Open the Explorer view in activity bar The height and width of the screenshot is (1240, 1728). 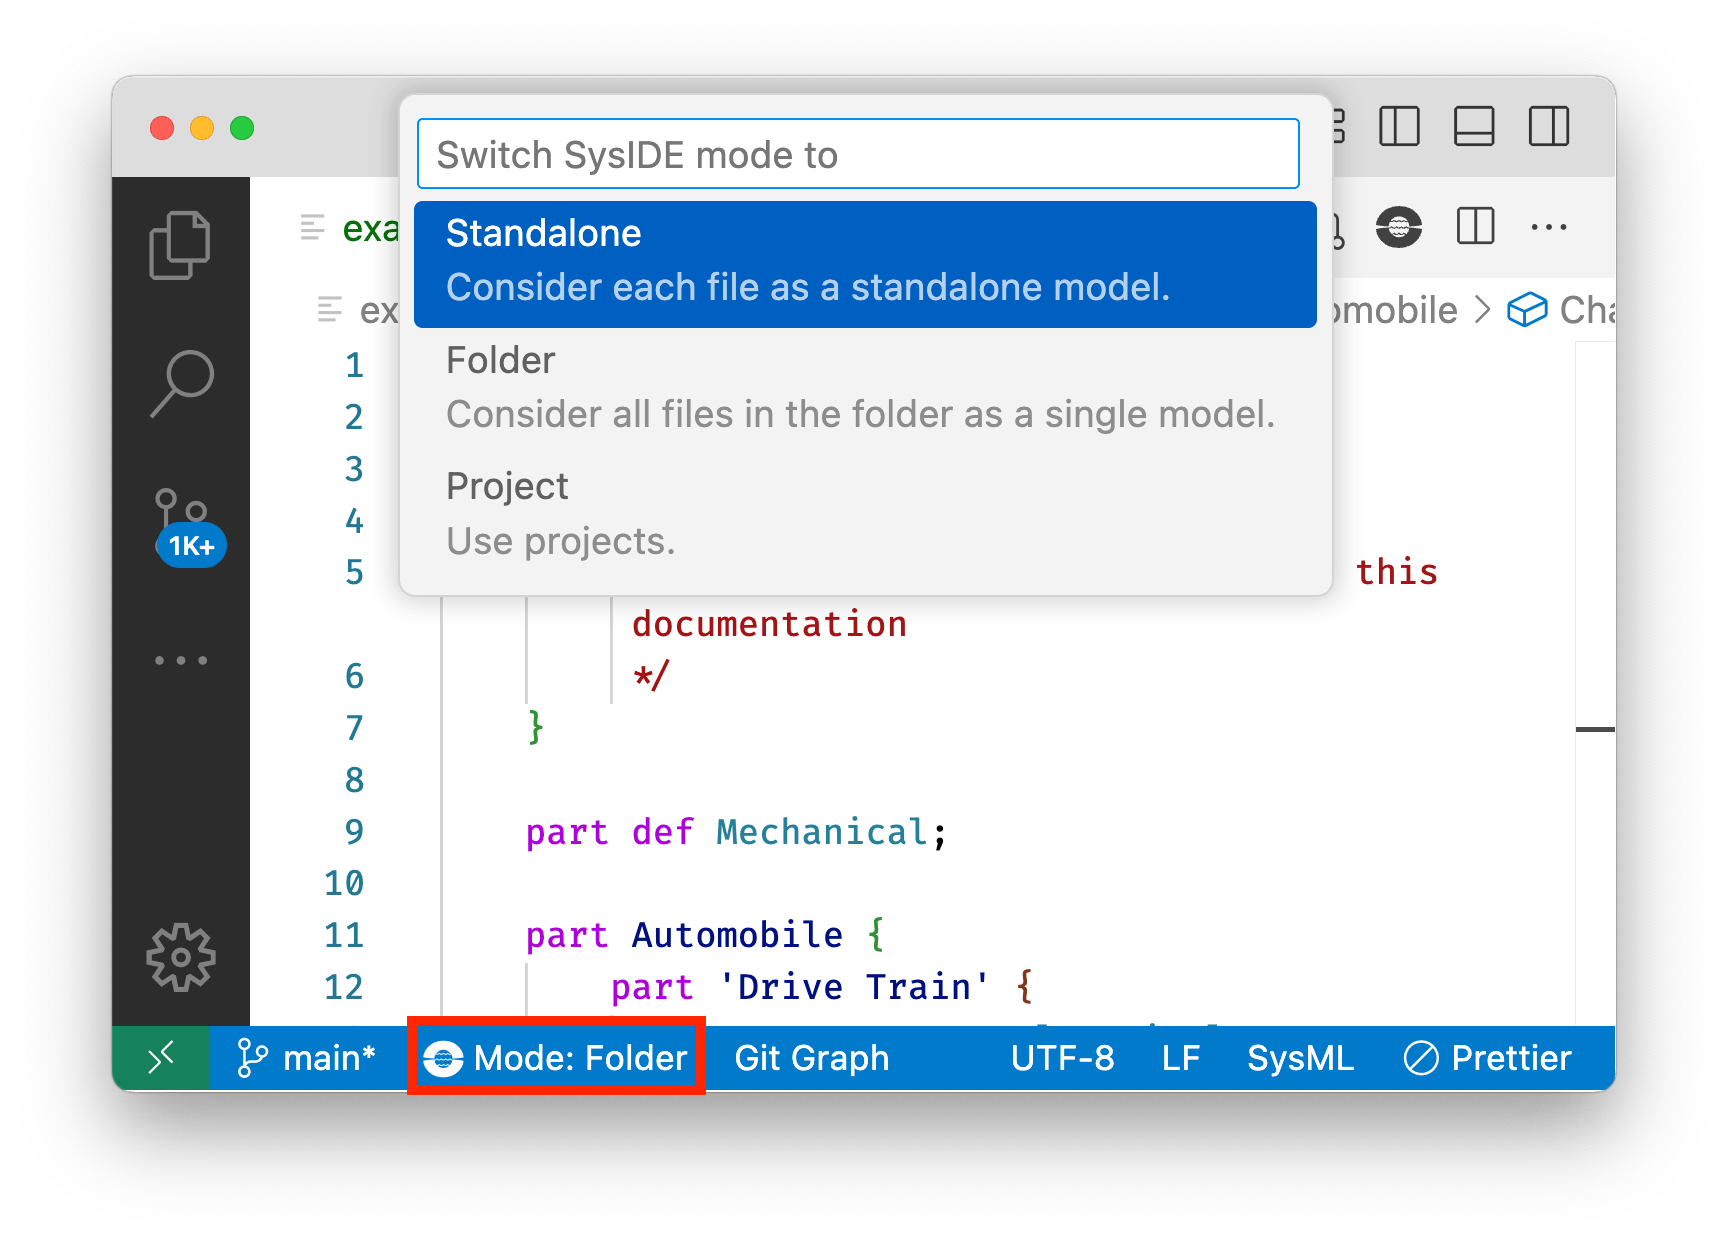180,245
